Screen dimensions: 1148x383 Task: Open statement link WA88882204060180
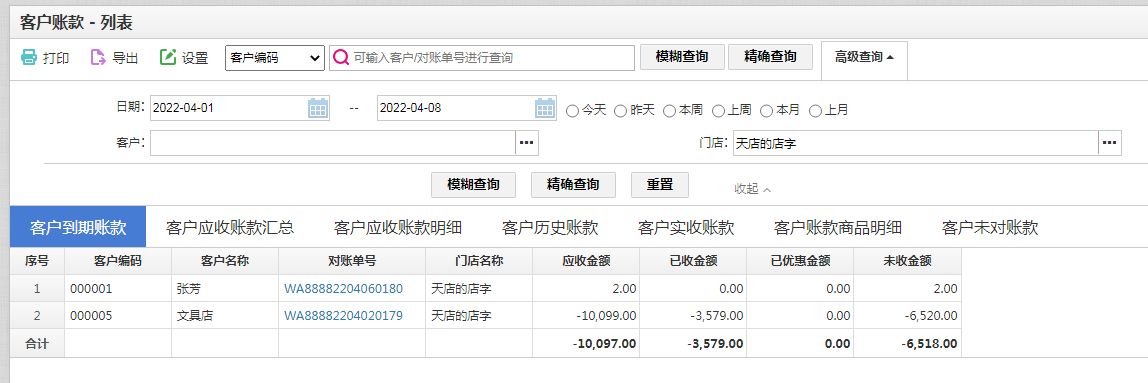343,289
